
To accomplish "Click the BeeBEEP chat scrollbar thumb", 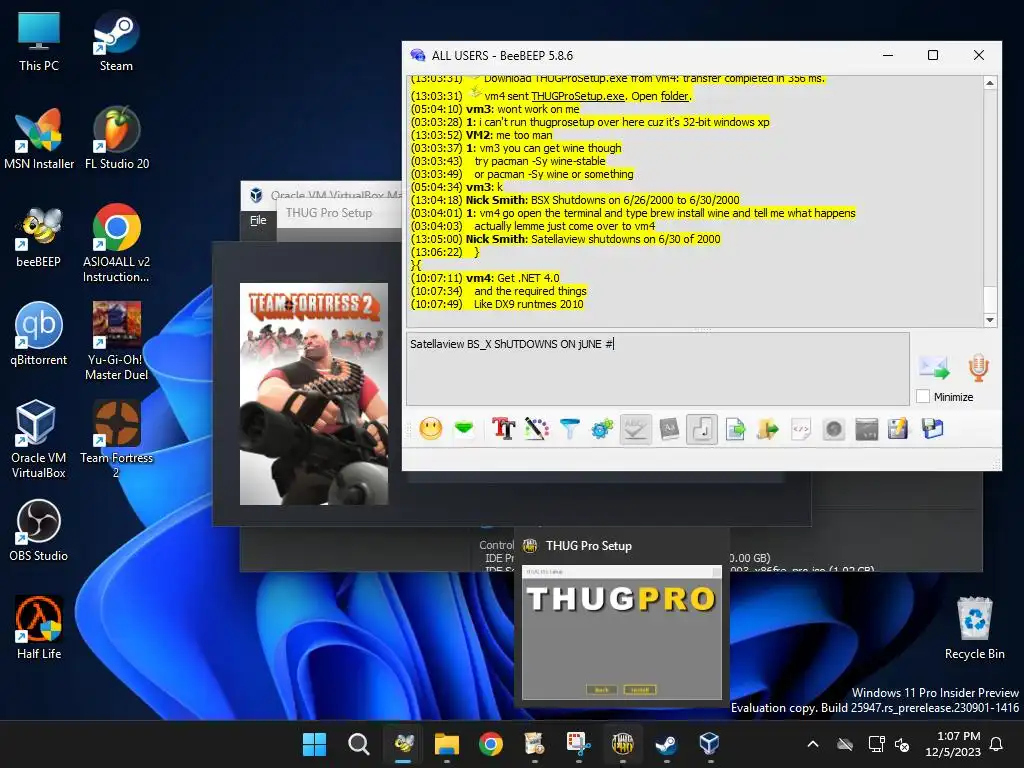I will 990,300.
